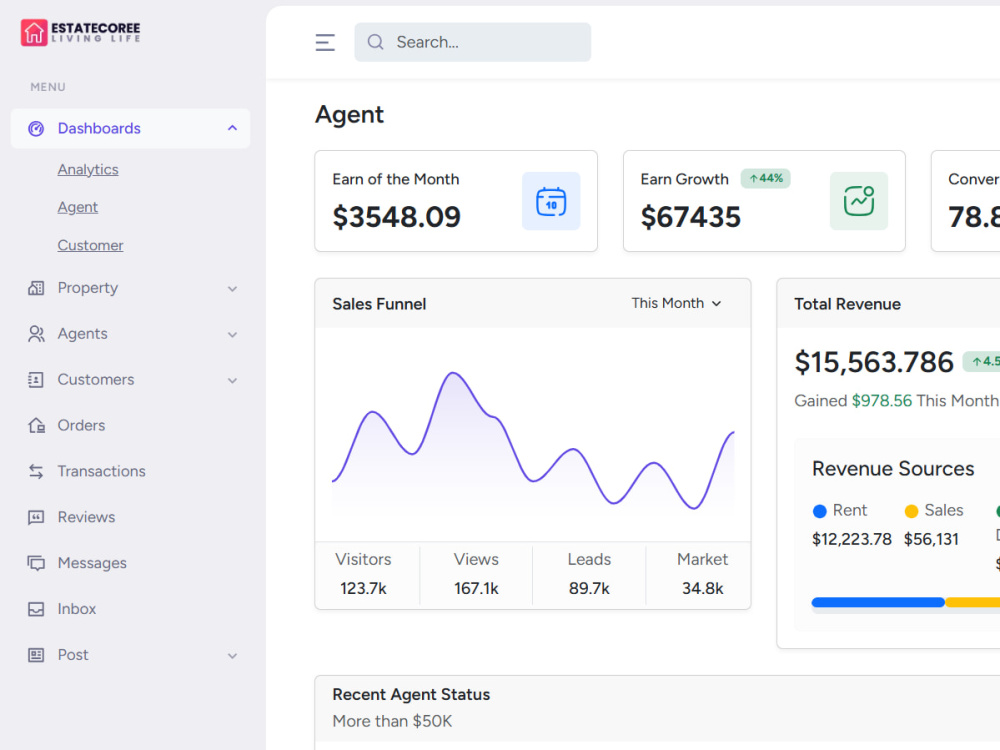
Task: Expand the Customers submenu chevron
Action: [x=233, y=381]
